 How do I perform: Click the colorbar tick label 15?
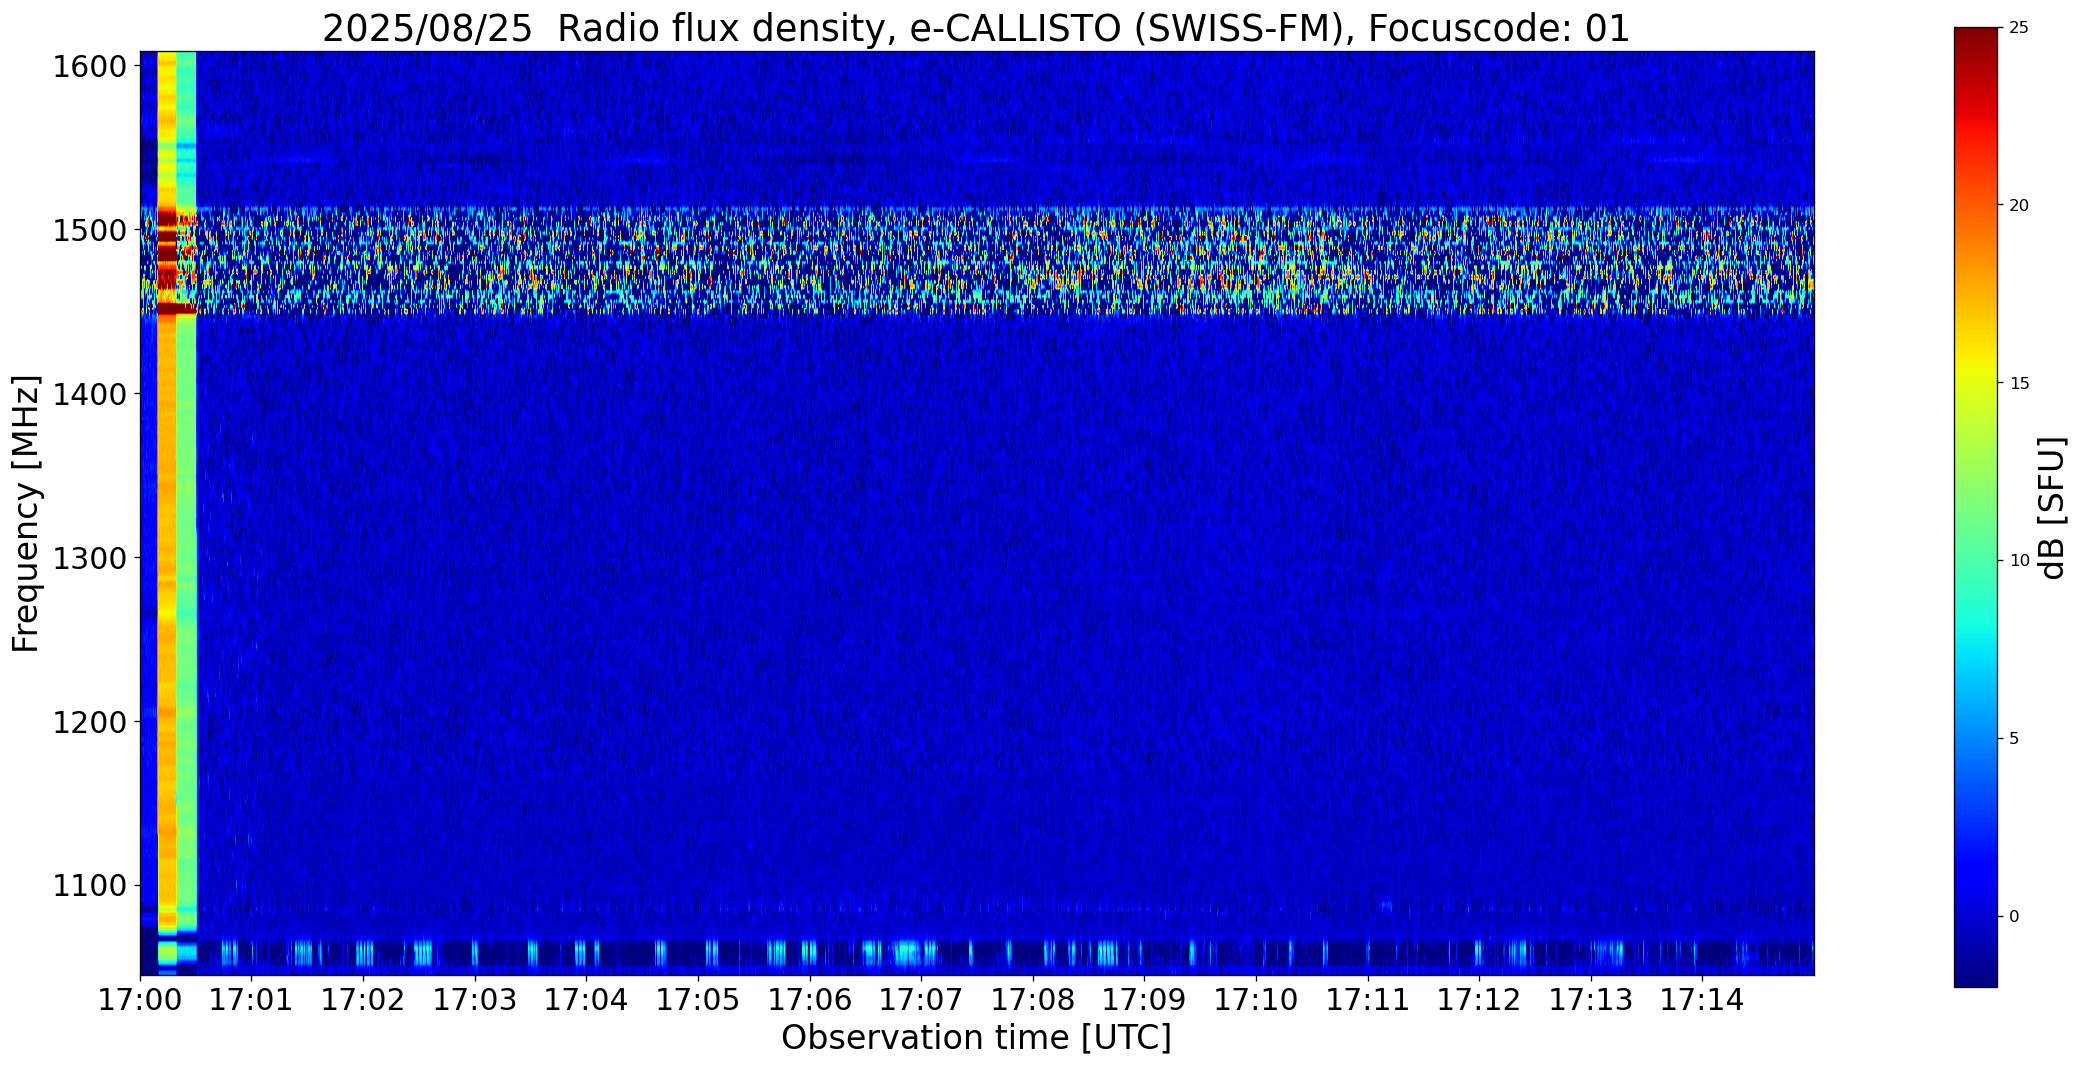click(x=2018, y=384)
